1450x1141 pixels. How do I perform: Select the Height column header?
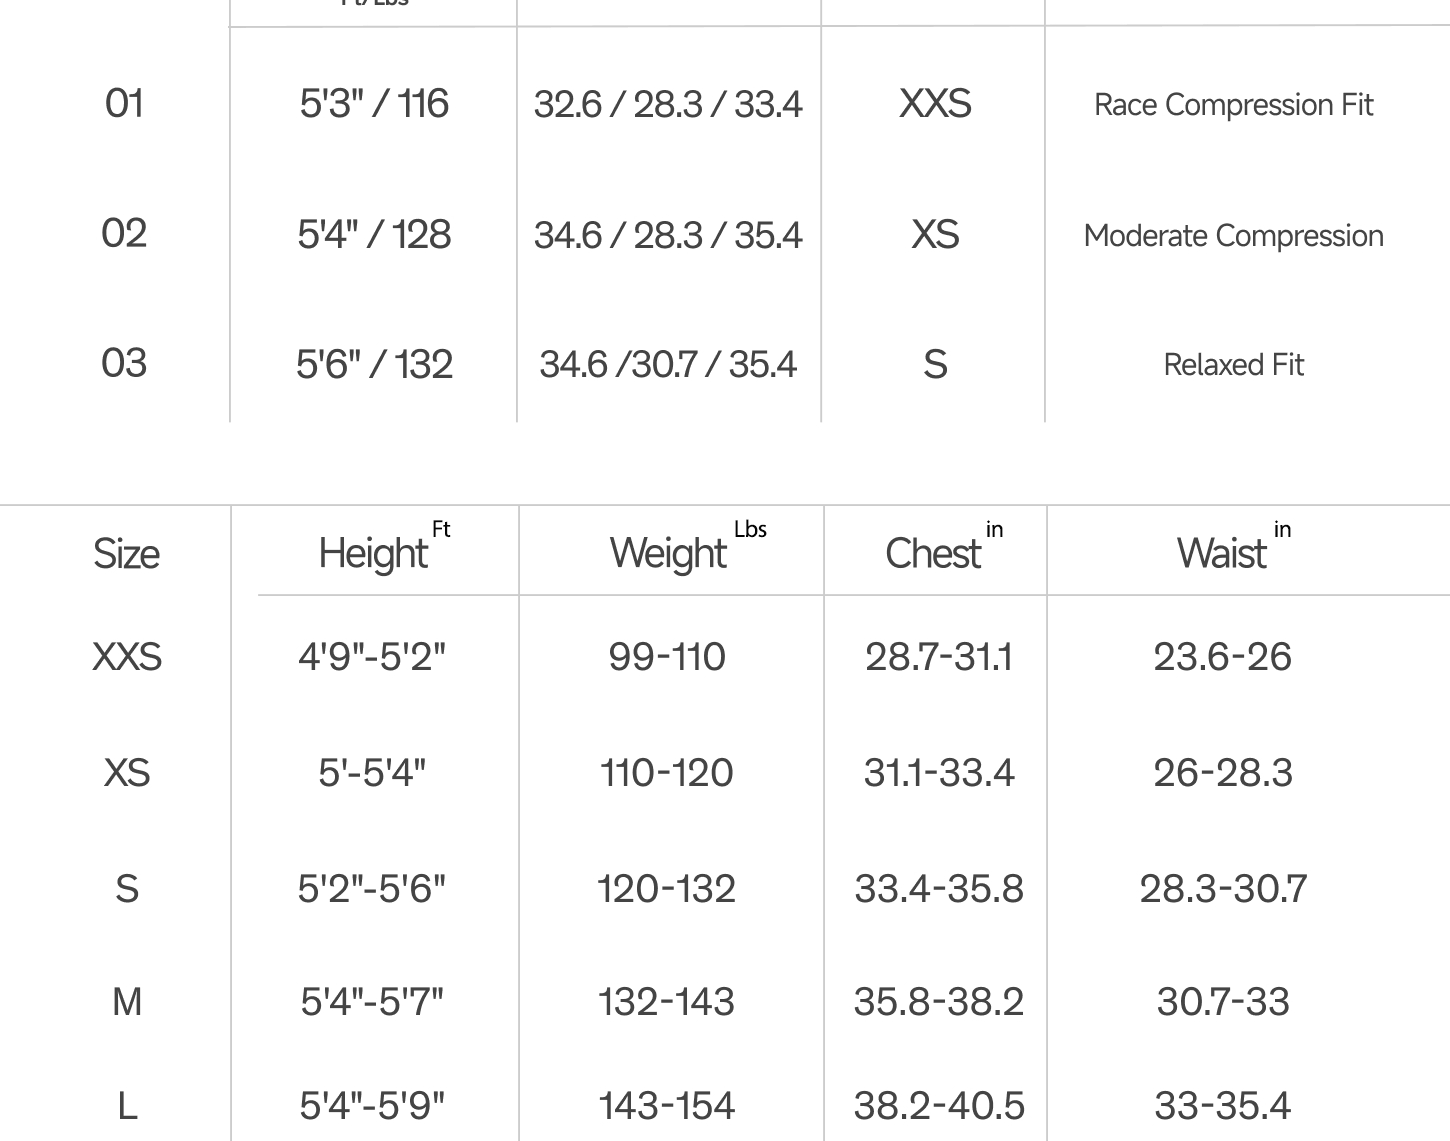coord(384,548)
